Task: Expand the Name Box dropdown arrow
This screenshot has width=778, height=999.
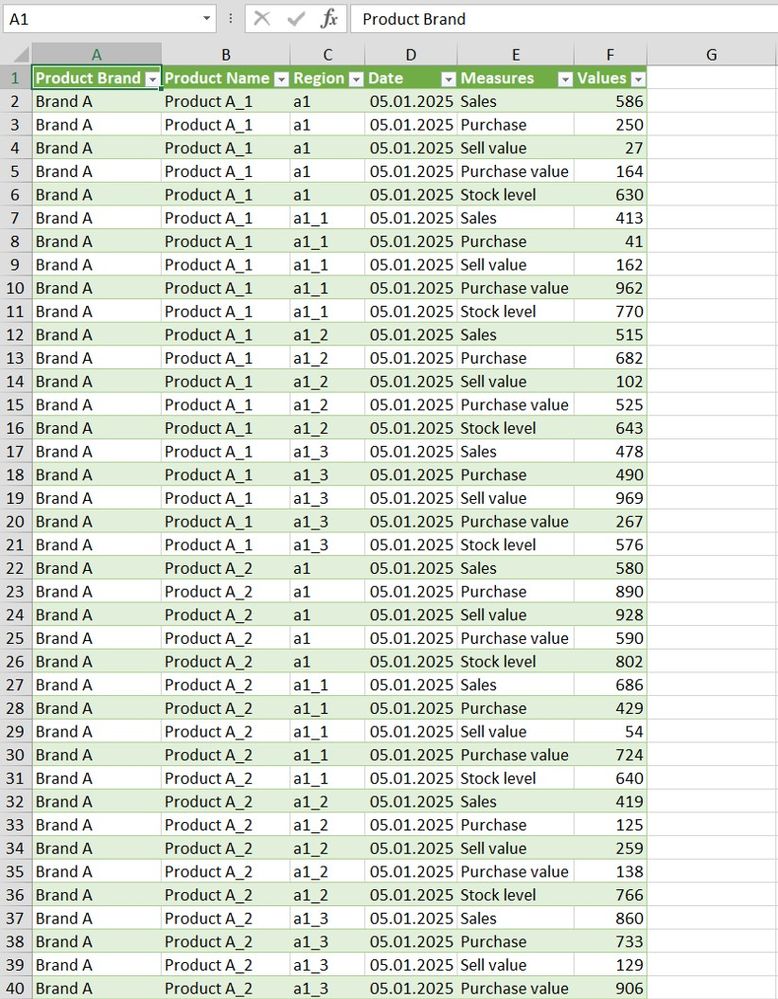Action: point(206,18)
